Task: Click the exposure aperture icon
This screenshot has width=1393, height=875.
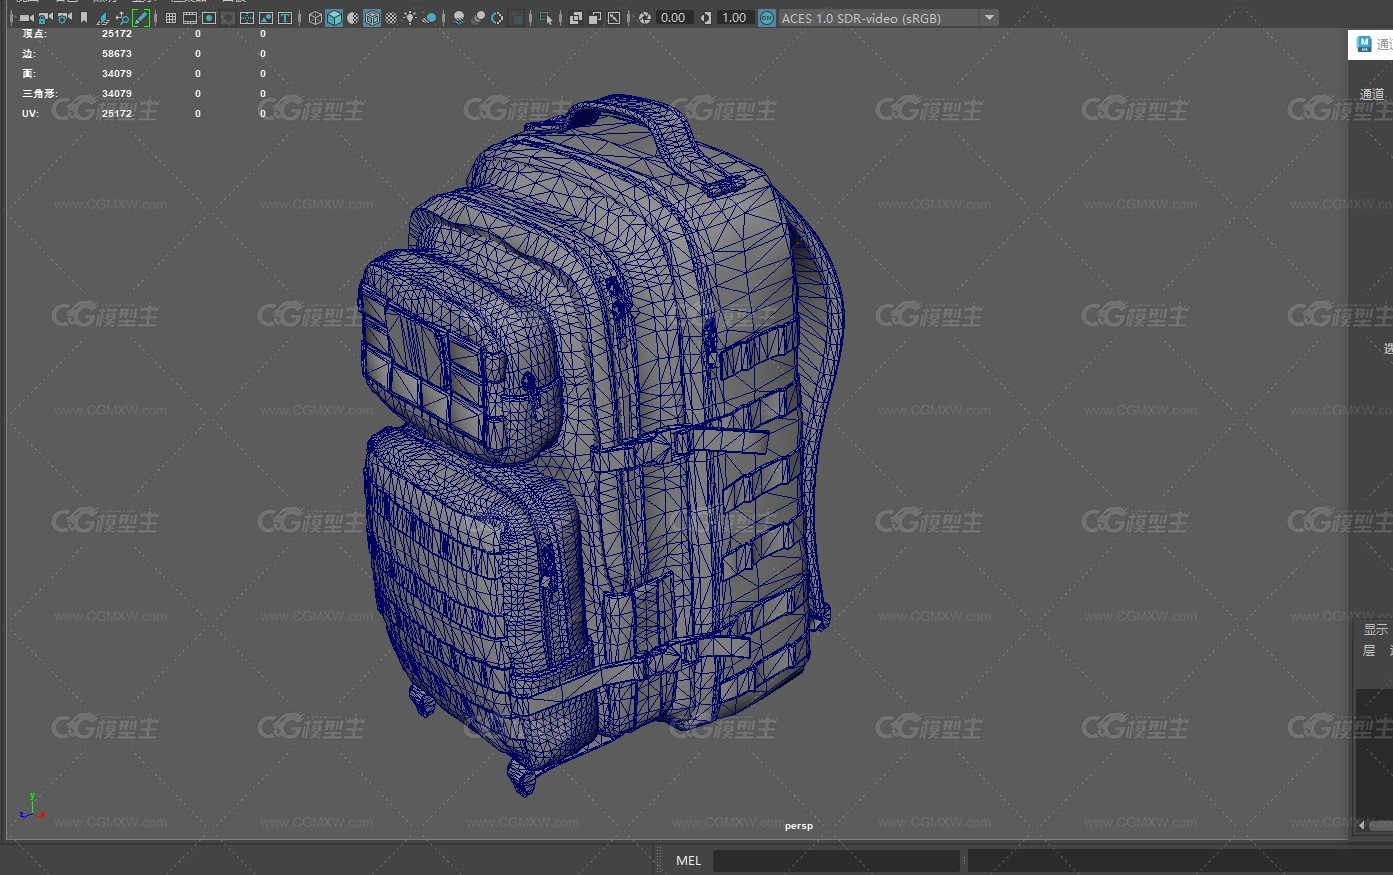Action: (x=644, y=18)
